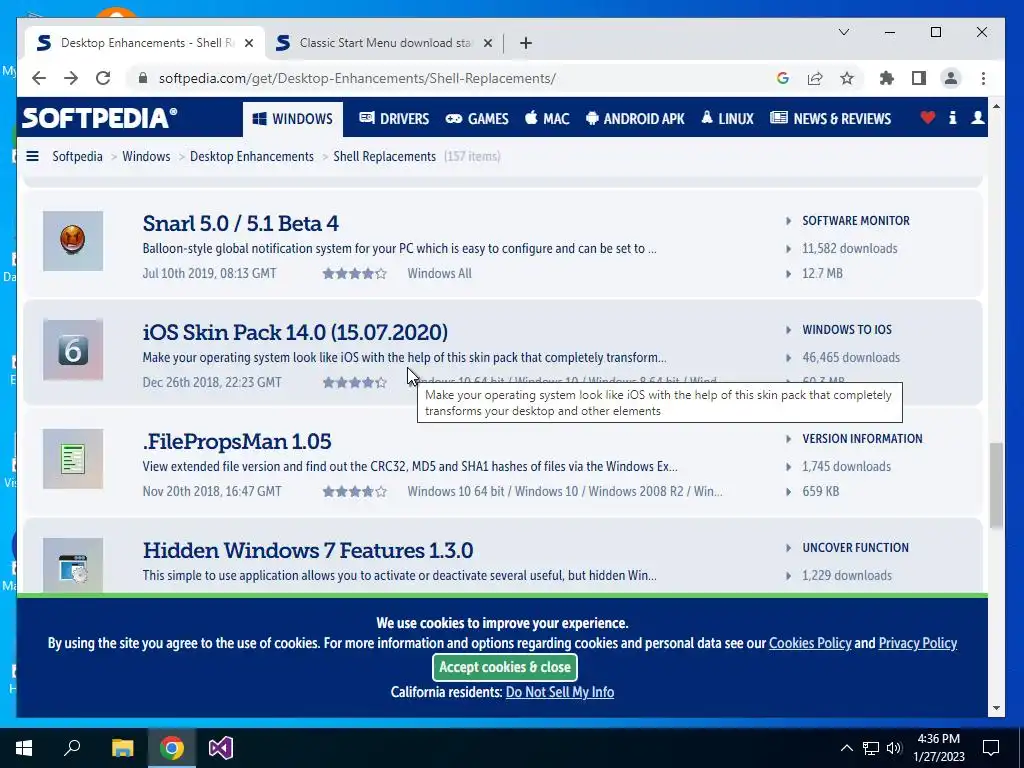Screen dimensions: 1024x768
Task: Bookmark this page with the star icon
Action: coord(847,78)
